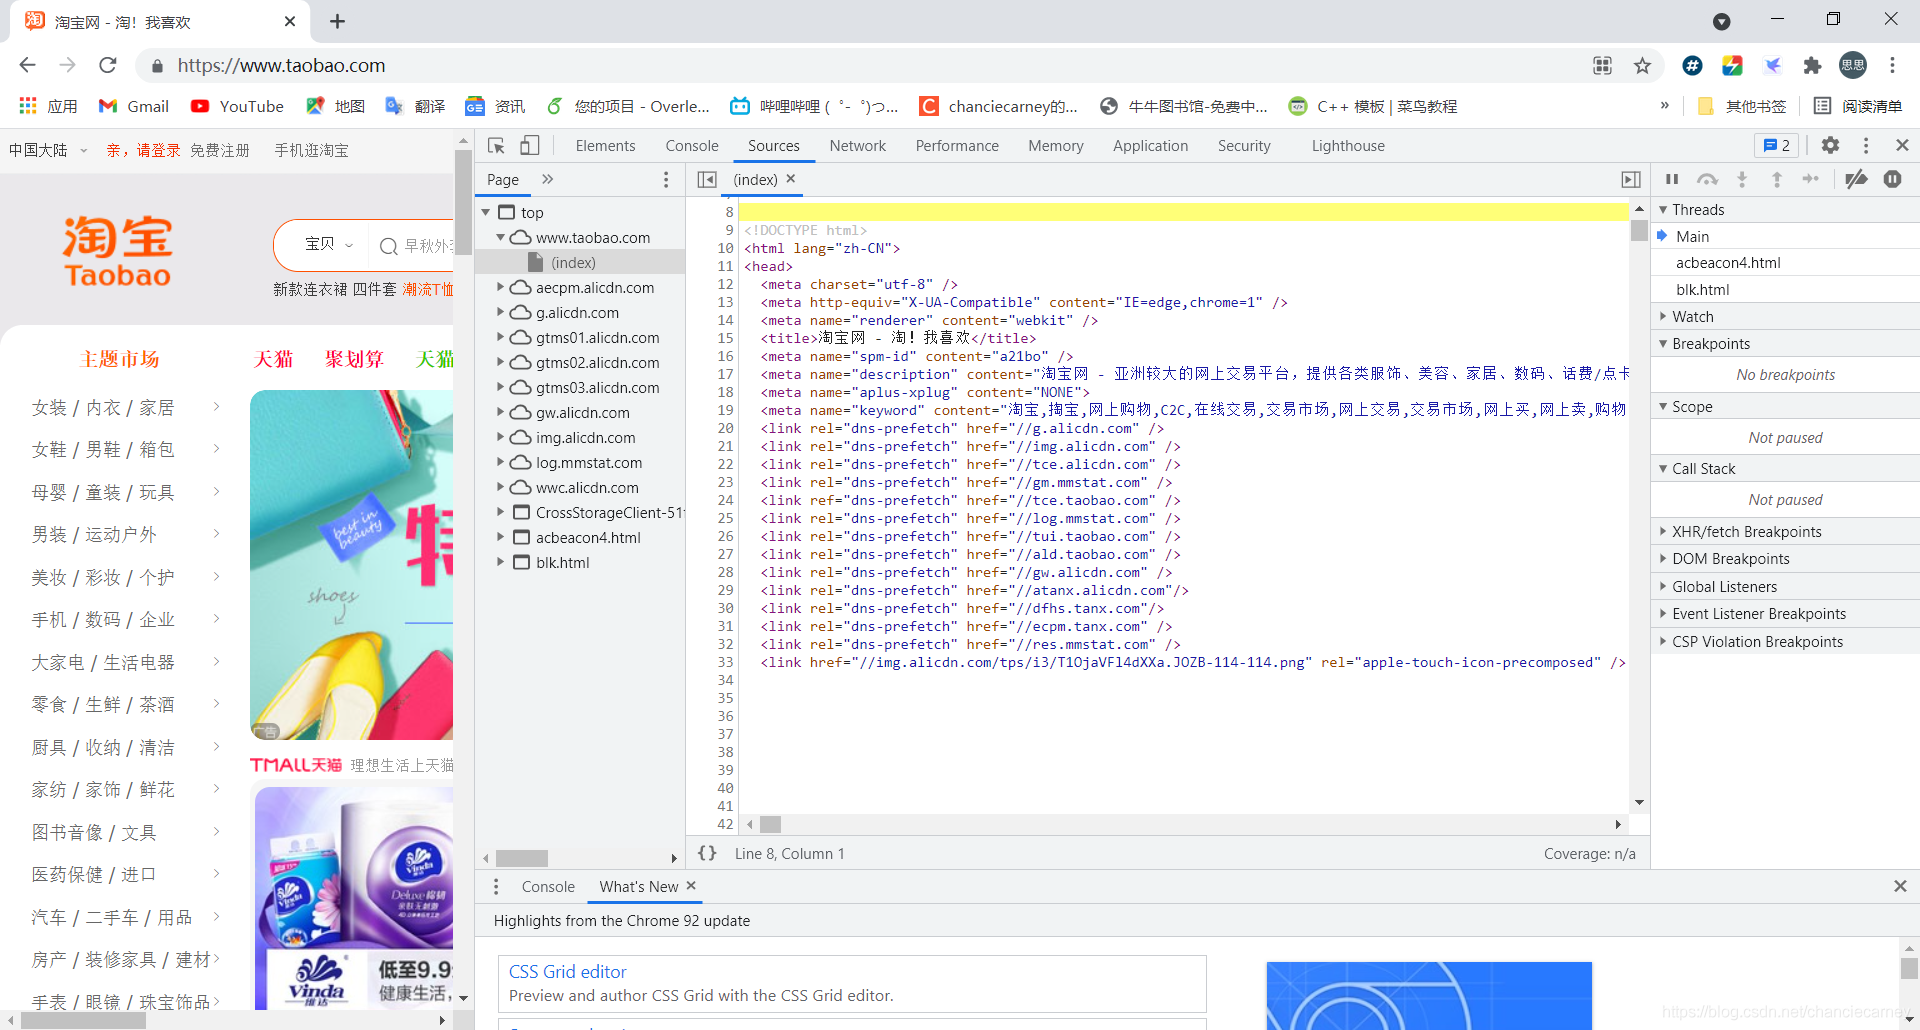Viewport: 1920px width, 1030px height.
Task: Open the 宝贝 search type dropdown
Action: [x=329, y=244]
